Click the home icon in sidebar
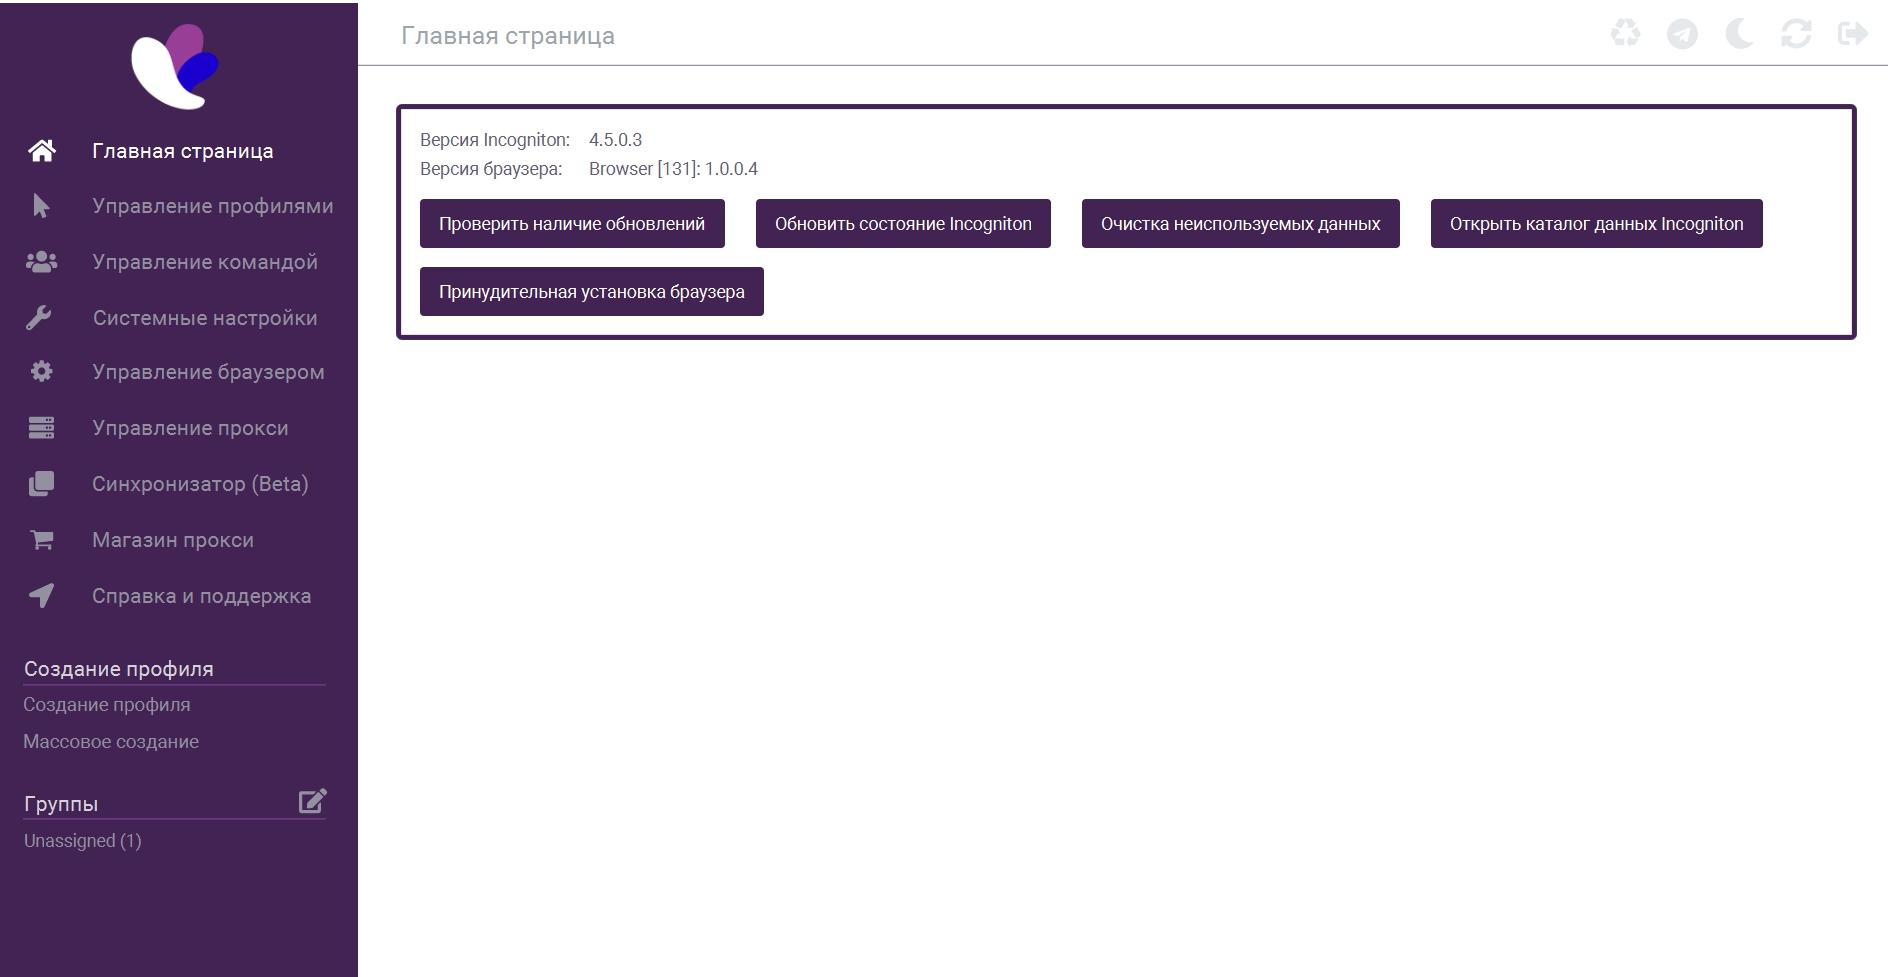Viewport: 1888px width, 977px height. (42, 150)
